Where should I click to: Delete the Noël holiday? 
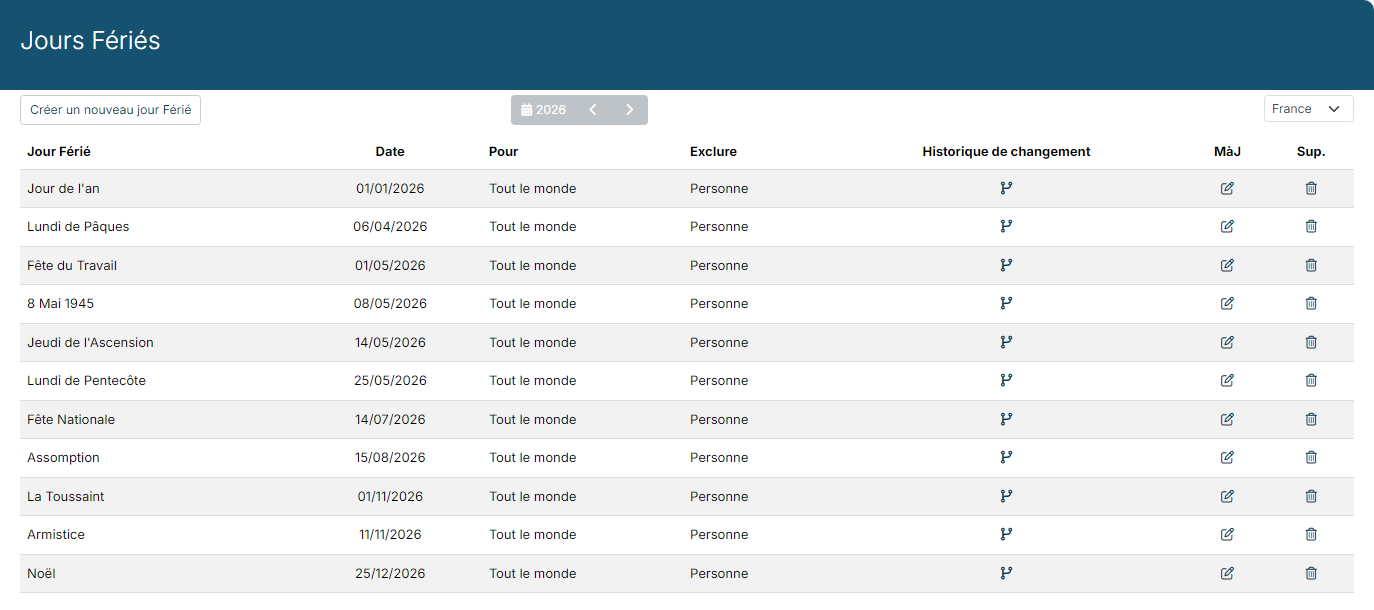click(1311, 573)
